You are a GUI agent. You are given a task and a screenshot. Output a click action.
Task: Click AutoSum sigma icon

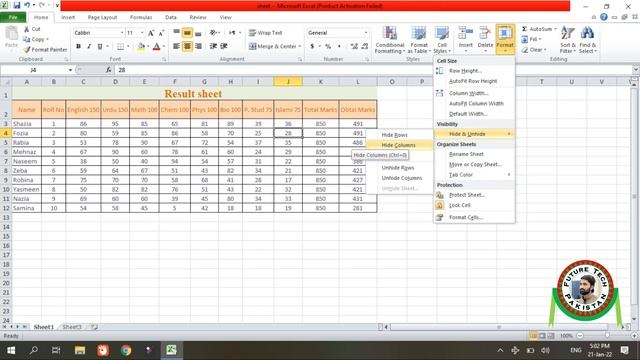[x=524, y=29]
